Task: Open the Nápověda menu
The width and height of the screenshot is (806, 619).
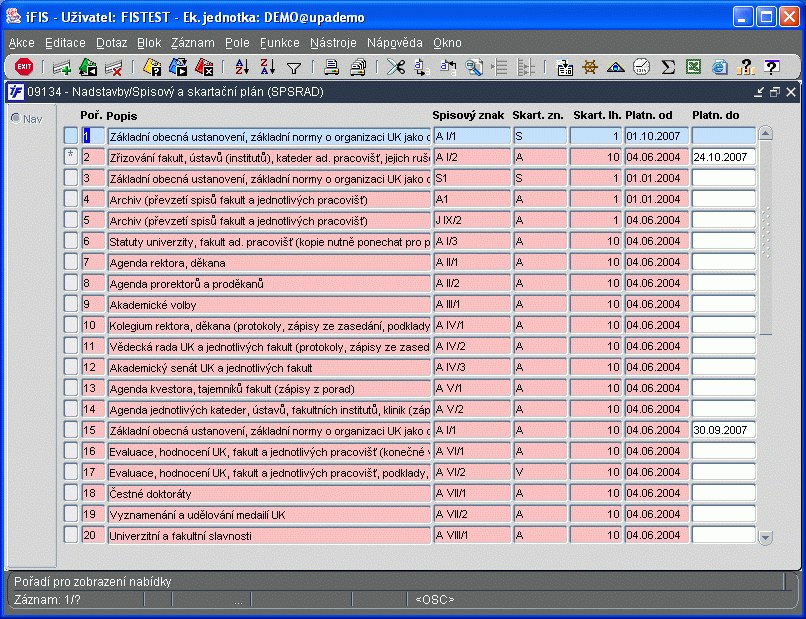Action: [x=395, y=43]
